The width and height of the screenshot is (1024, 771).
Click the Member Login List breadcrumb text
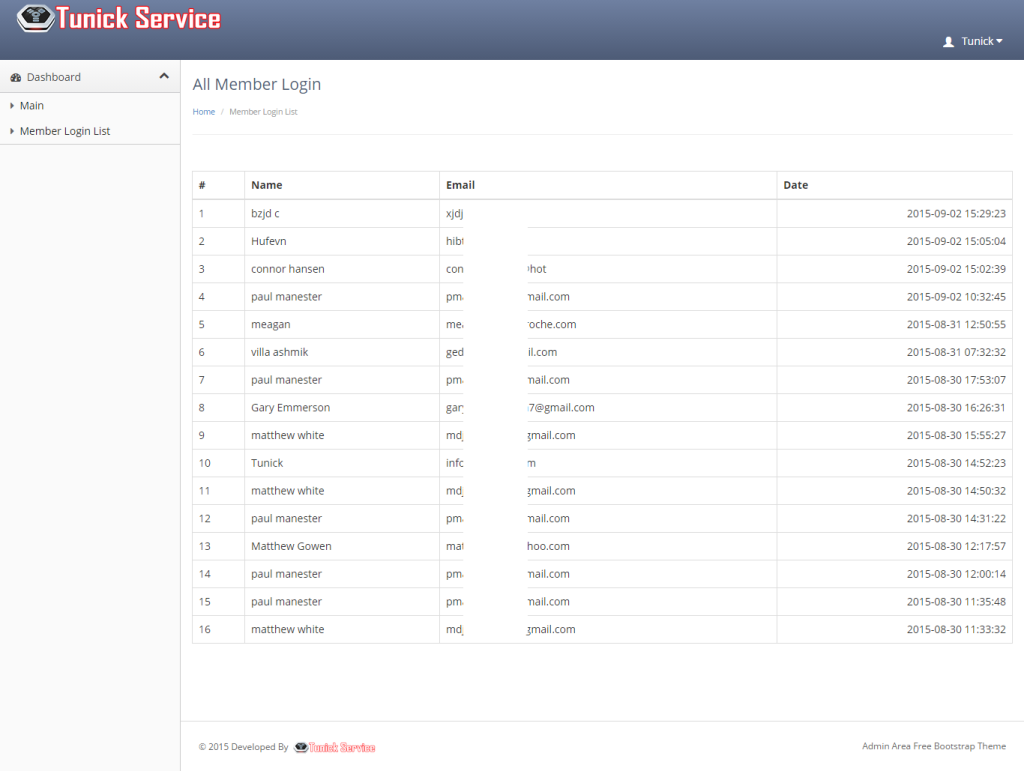pyautogui.click(x=263, y=112)
